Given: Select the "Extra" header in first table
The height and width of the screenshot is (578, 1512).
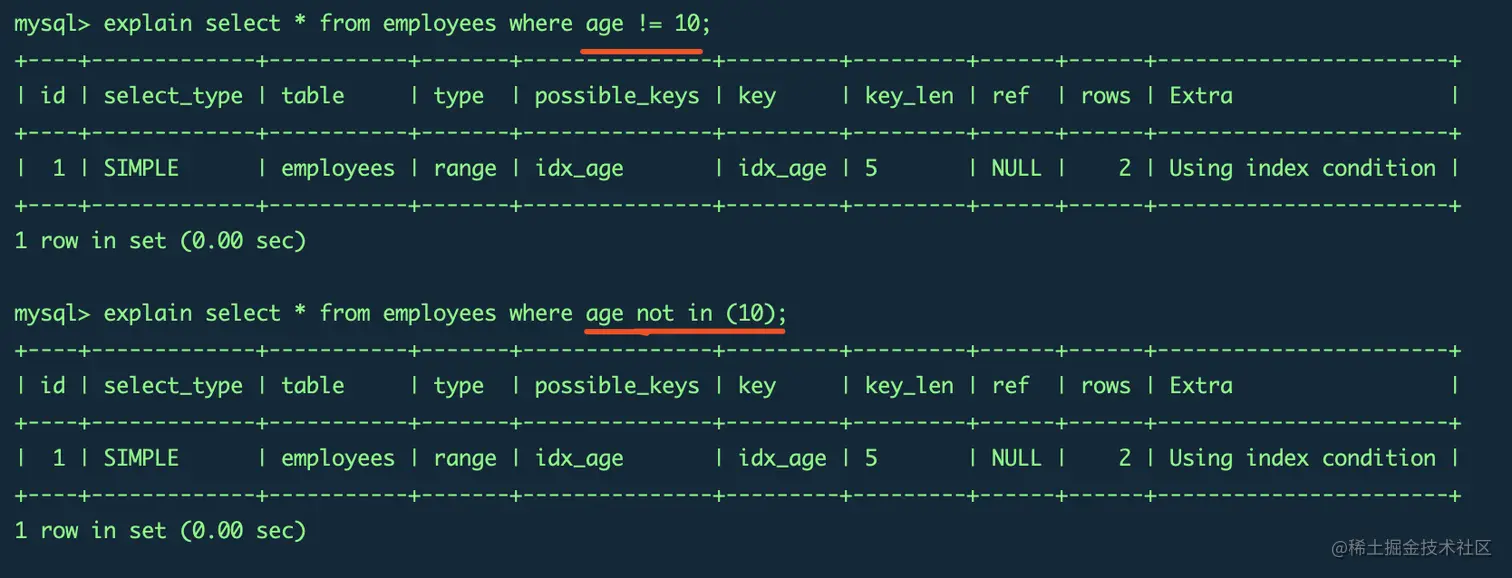Looking at the screenshot, I should coord(1201,96).
